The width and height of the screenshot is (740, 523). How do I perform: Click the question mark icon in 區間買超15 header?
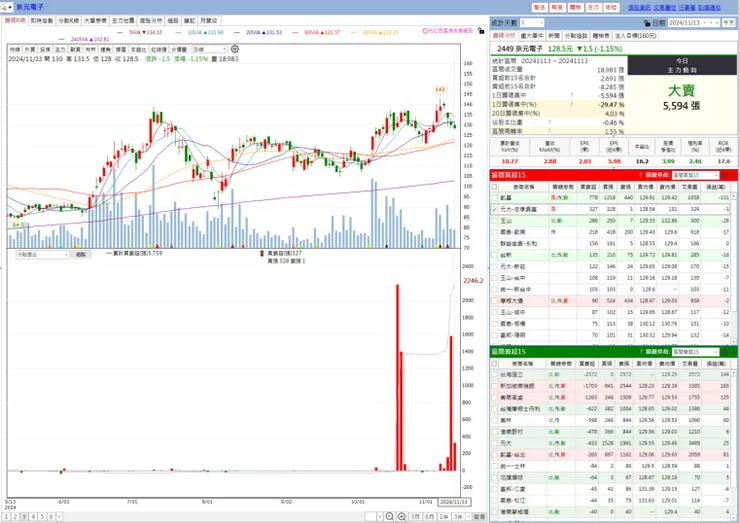pyautogui.click(x=640, y=175)
